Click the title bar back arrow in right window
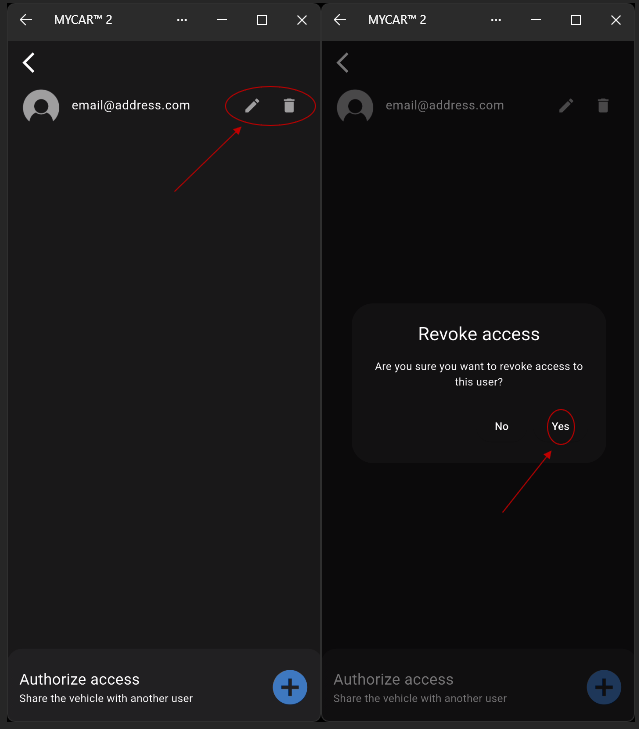The image size is (639, 729). coord(340,20)
